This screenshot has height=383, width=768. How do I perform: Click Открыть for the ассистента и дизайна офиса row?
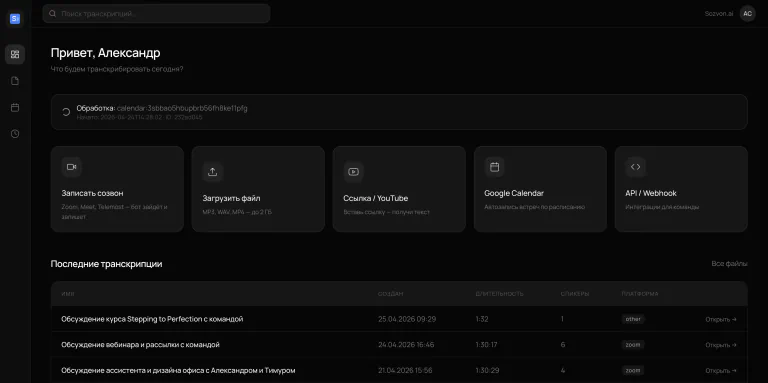(x=721, y=371)
